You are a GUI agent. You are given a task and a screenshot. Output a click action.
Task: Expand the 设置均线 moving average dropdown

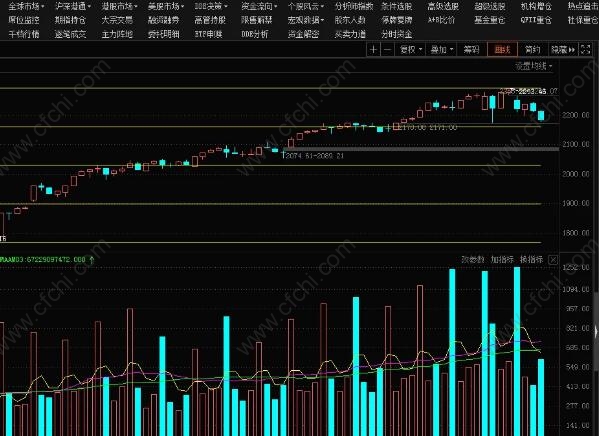[533, 66]
